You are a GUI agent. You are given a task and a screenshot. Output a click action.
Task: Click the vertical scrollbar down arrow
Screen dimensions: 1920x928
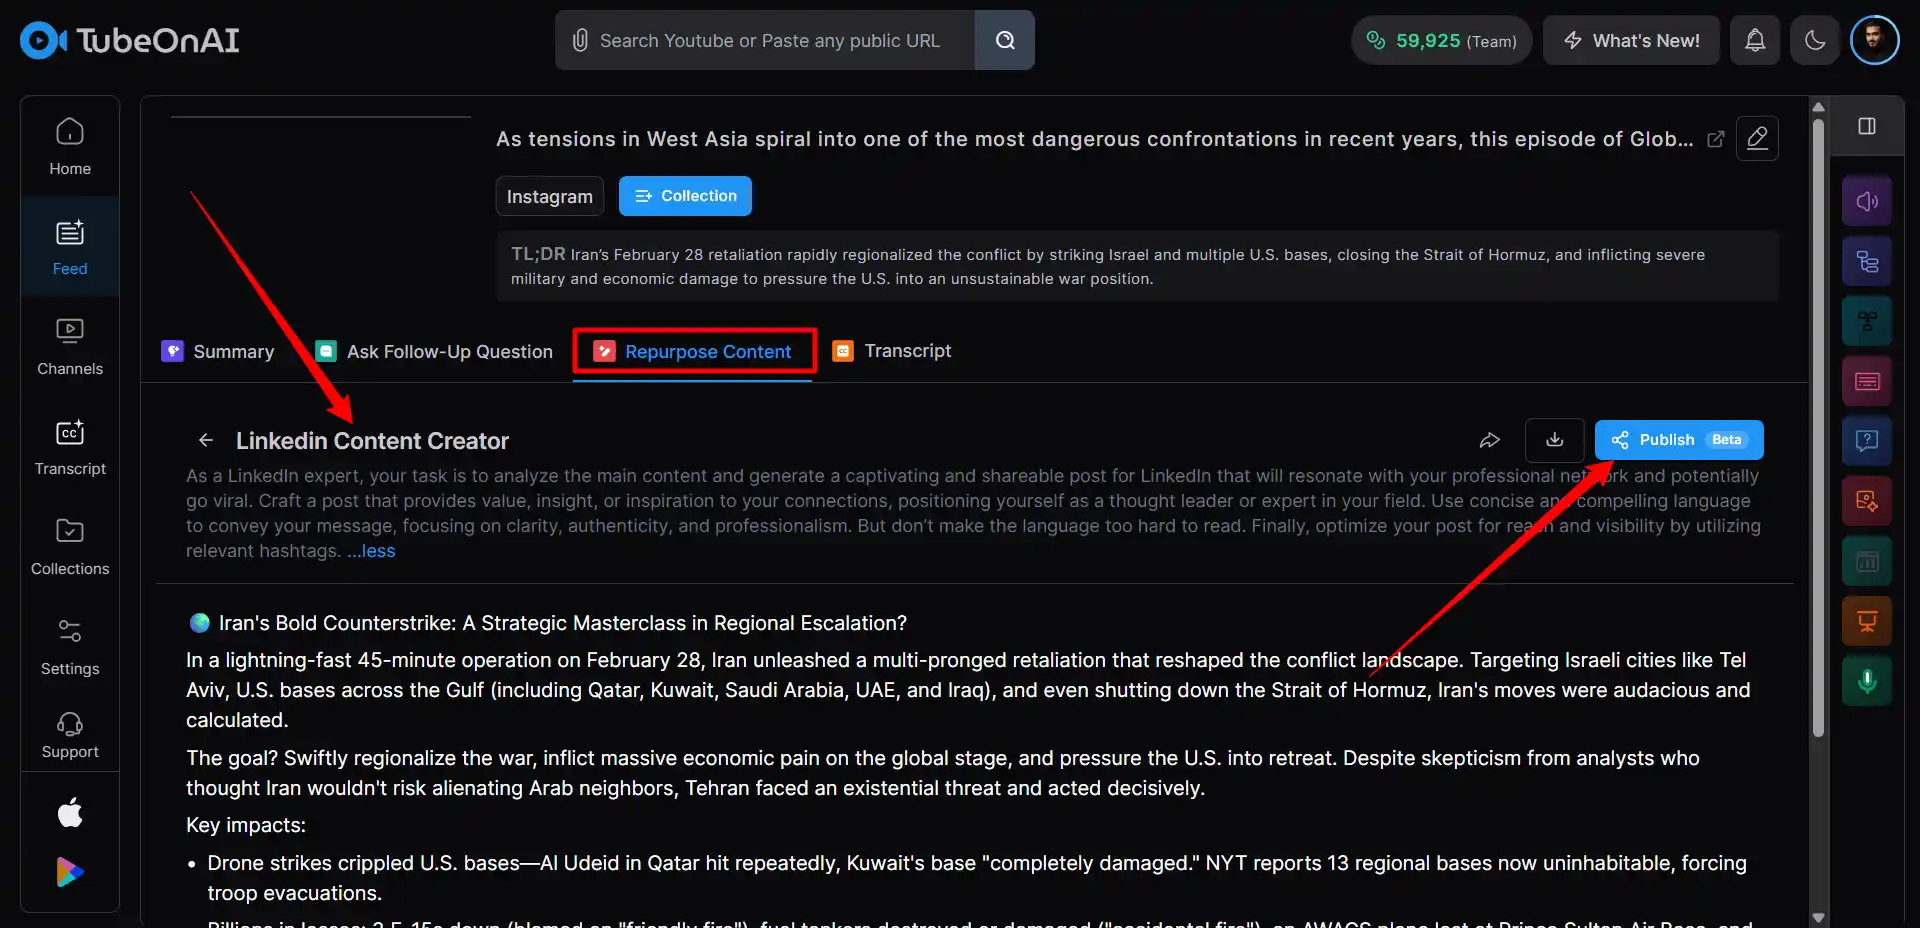coord(1818,917)
